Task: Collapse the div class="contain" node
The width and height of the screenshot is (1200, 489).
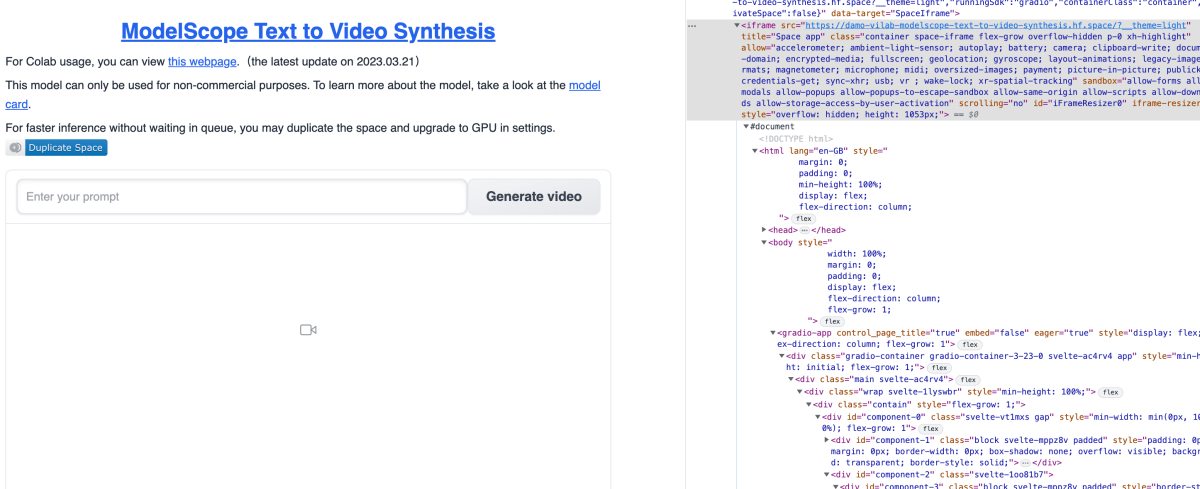Action: tap(809, 404)
